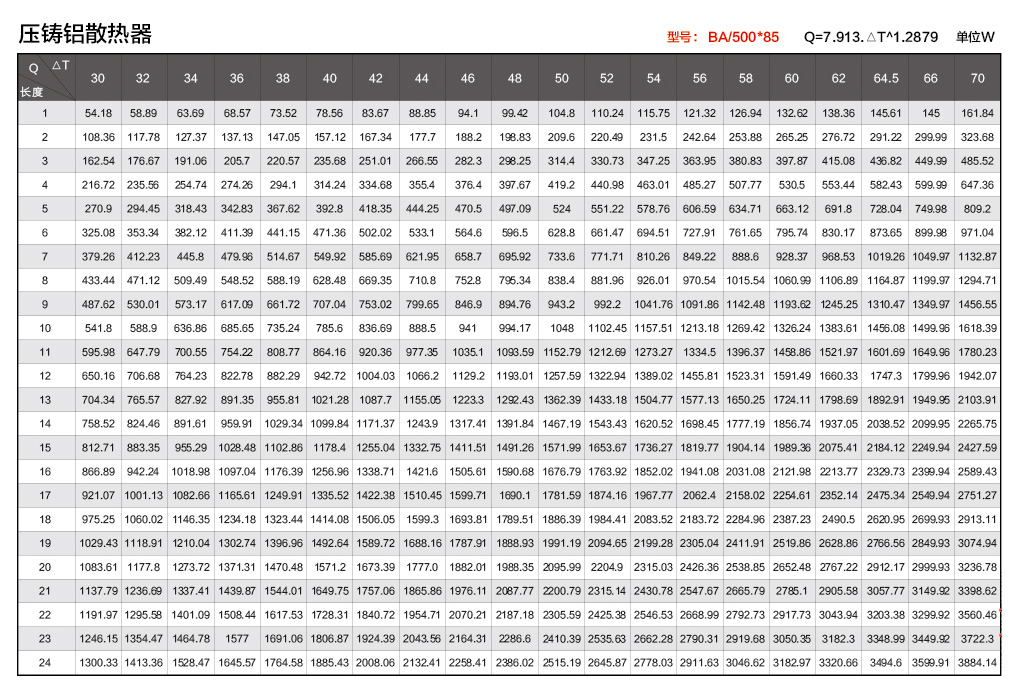Click the cell showing 1777.0
This screenshot has width=1018, height=695.
tap(421, 567)
